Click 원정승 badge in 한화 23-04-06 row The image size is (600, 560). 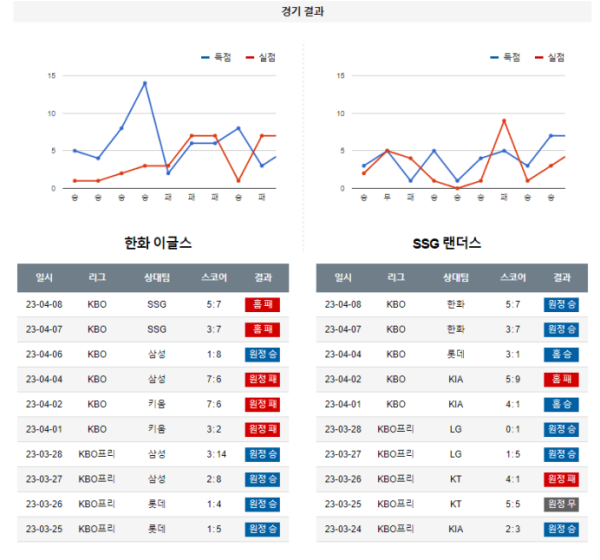click(x=262, y=354)
